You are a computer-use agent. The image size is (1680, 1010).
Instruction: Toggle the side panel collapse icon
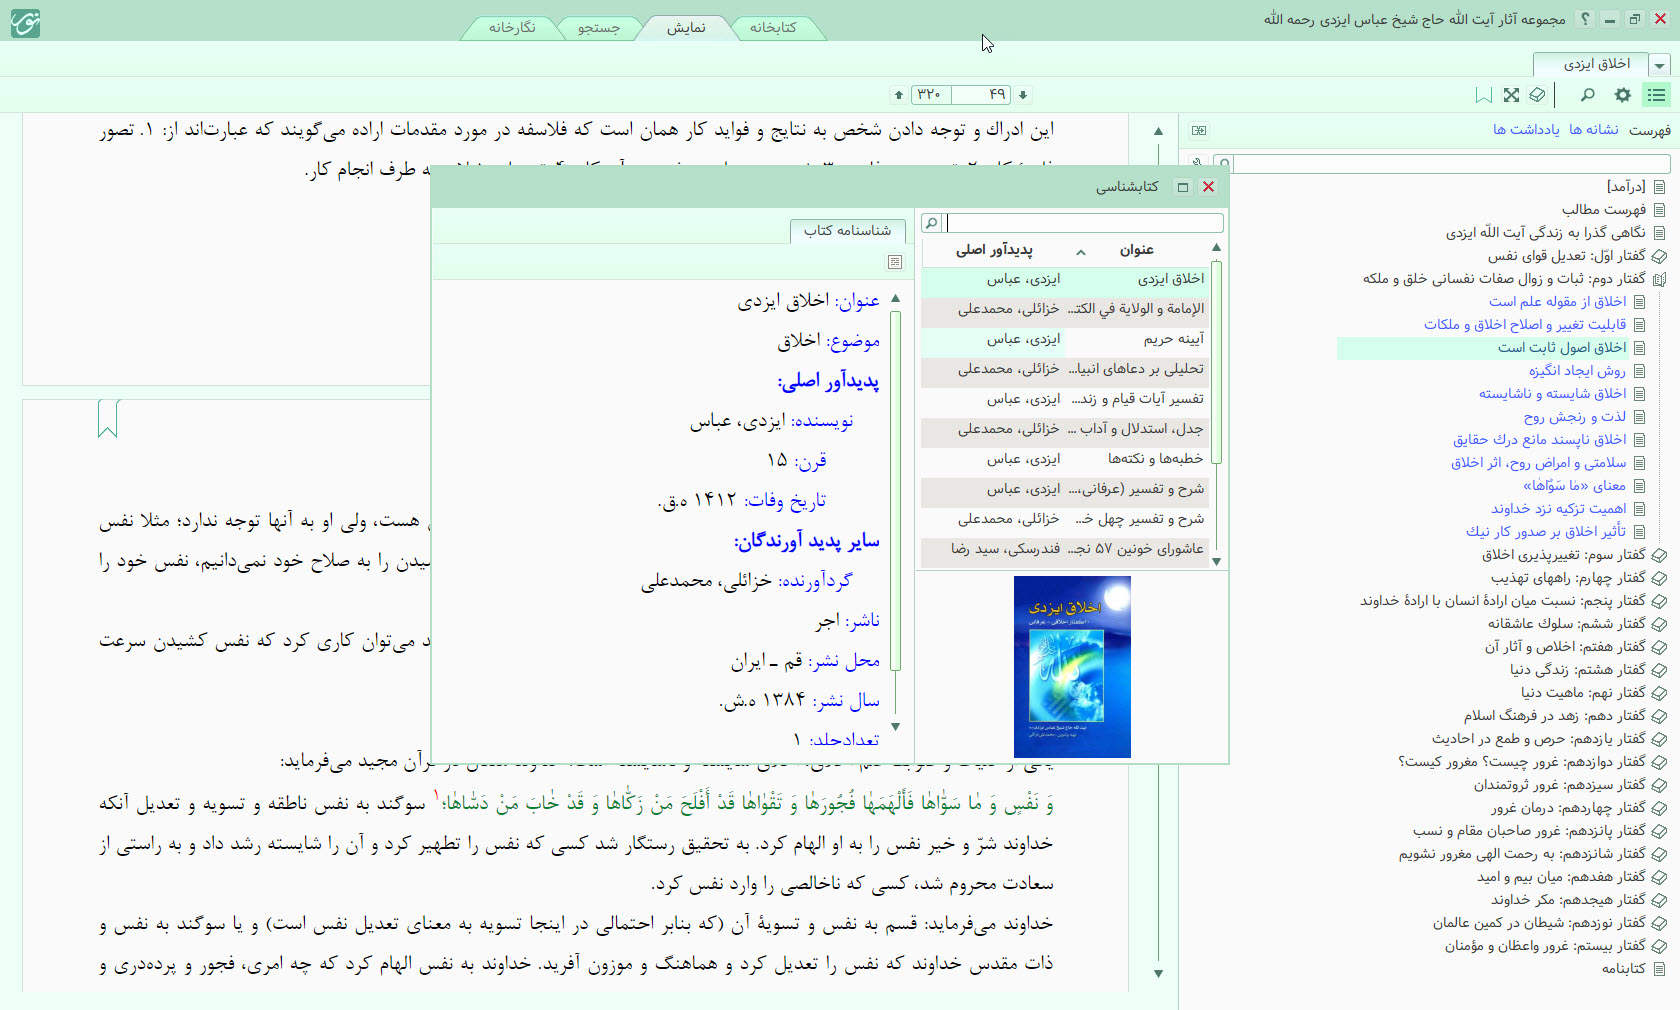[x=1199, y=130]
